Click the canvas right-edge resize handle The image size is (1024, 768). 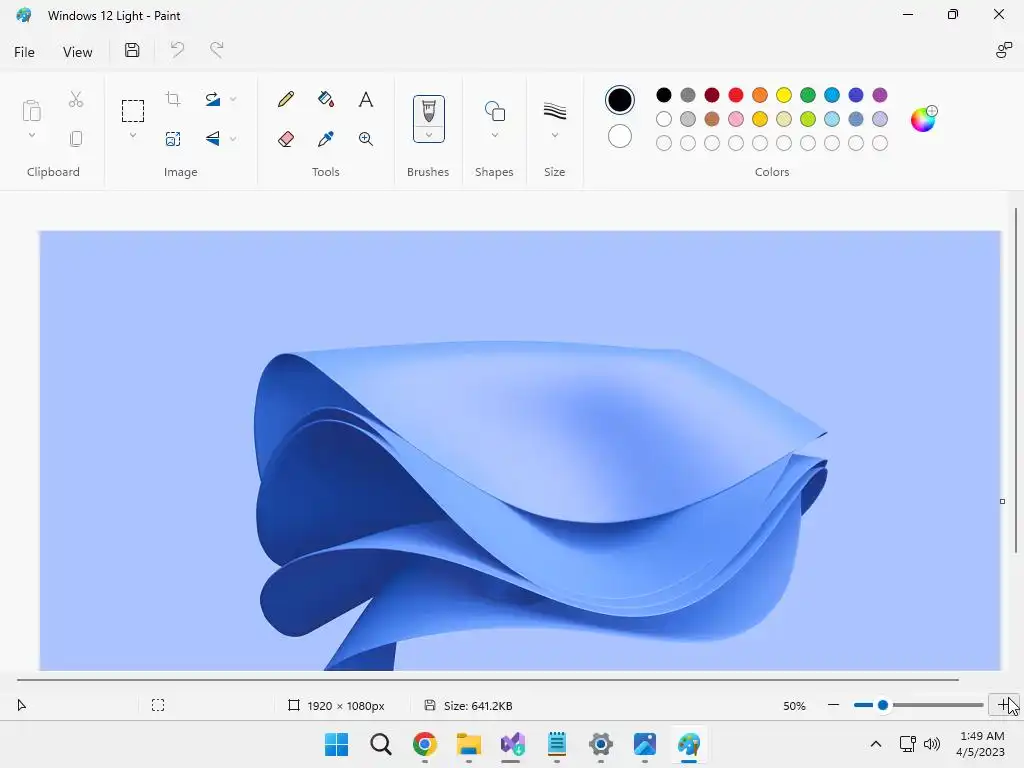(x=1002, y=502)
